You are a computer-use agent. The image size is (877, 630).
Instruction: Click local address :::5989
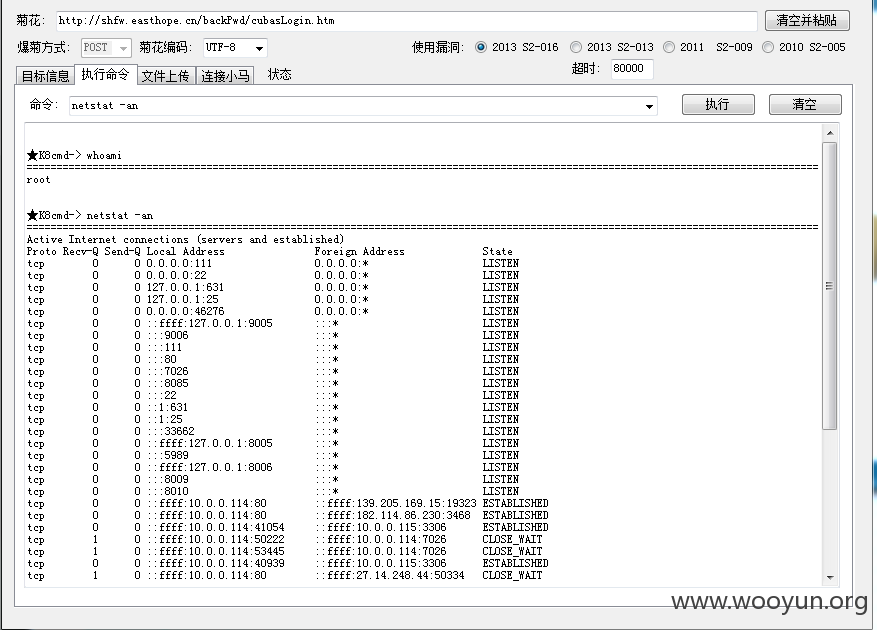coord(168,455)
